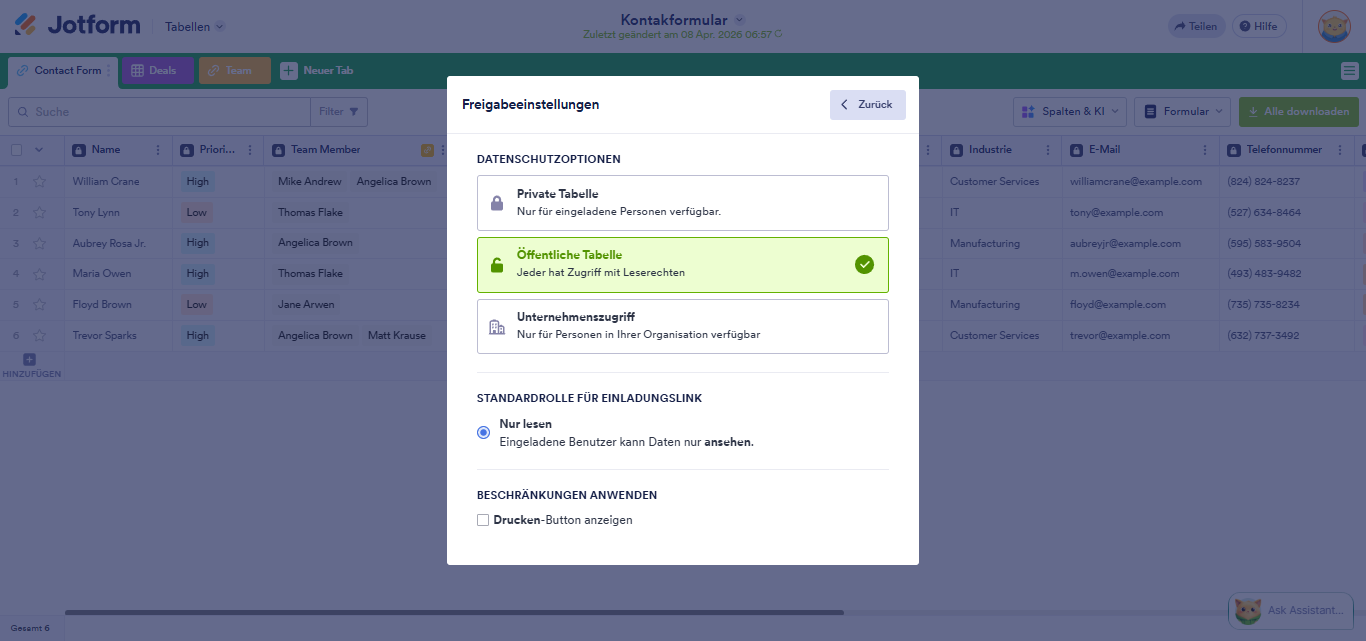The width and height of the screenshot is (1366, 641).
Task: Check the Drucken-Button anzeigen checkbox
Action: coord(483,520)
